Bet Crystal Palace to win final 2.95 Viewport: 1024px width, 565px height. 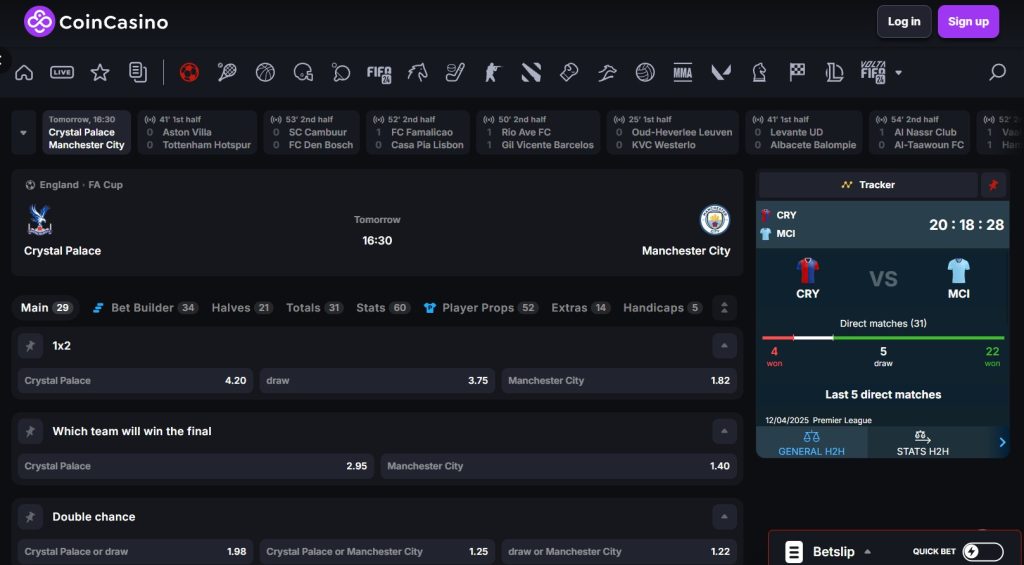tap(196, 466)
